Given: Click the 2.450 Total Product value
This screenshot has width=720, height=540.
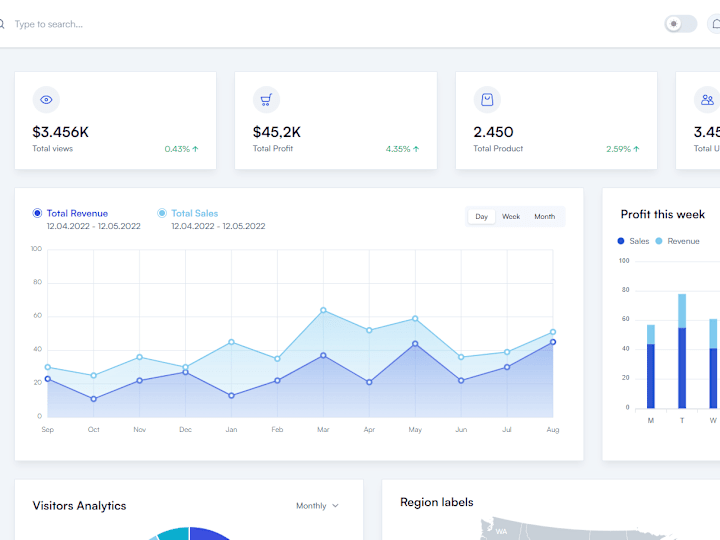Looking at the screenshot, I should tap(494, 132).
